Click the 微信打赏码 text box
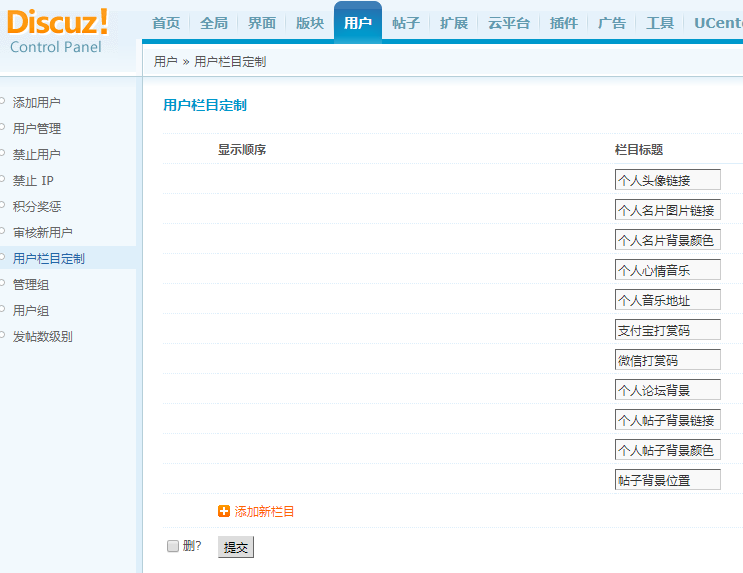The height and width of the screenshot is (573, 743). (x=667, y=360)
